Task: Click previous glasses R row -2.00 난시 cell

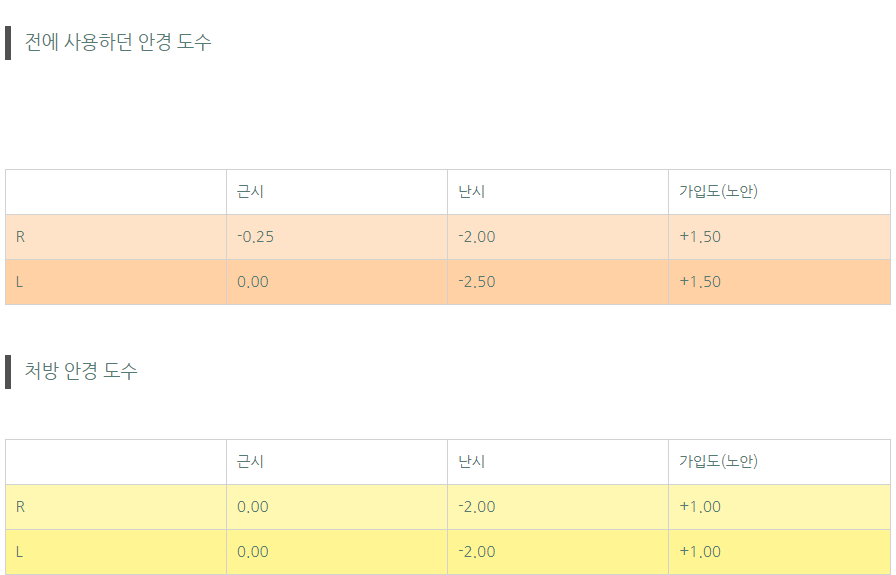Action: 477,237
